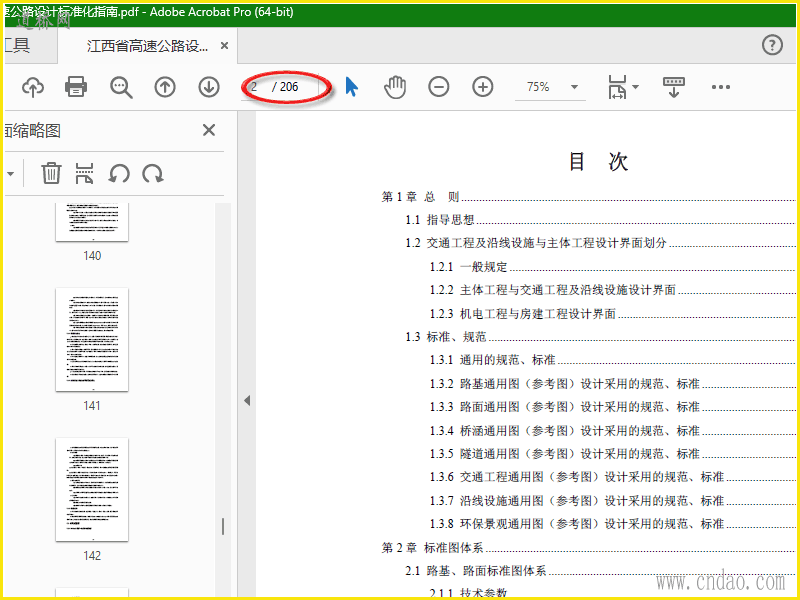
Task: Select the arrow selection tool
Action: click(x=352, y=87)
